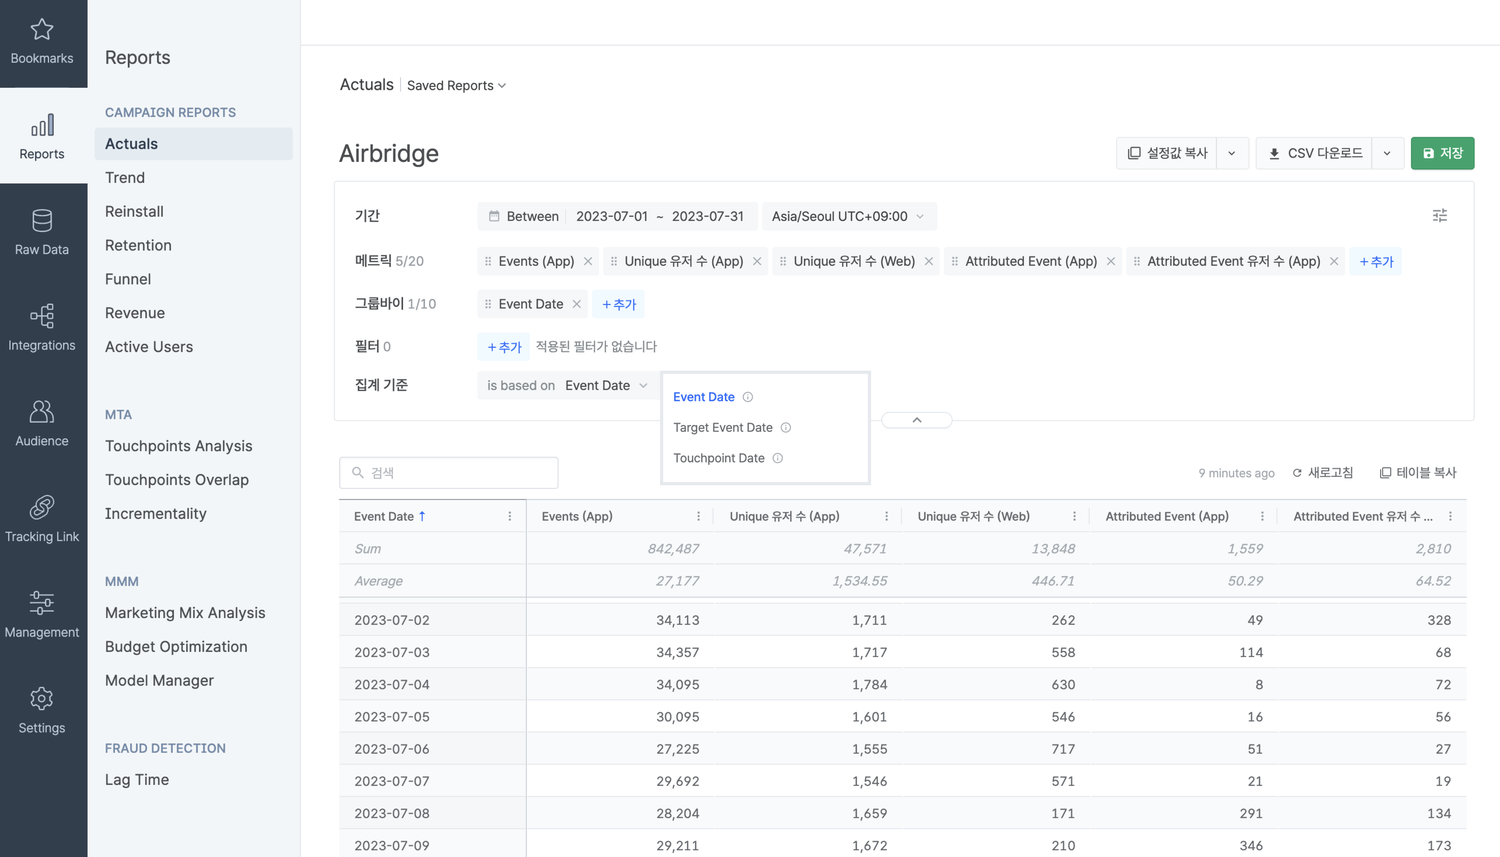Focus the 검색 search field
Viewport: 1500px width, 857px height.
pyautogui.click(x=449, y=473)
